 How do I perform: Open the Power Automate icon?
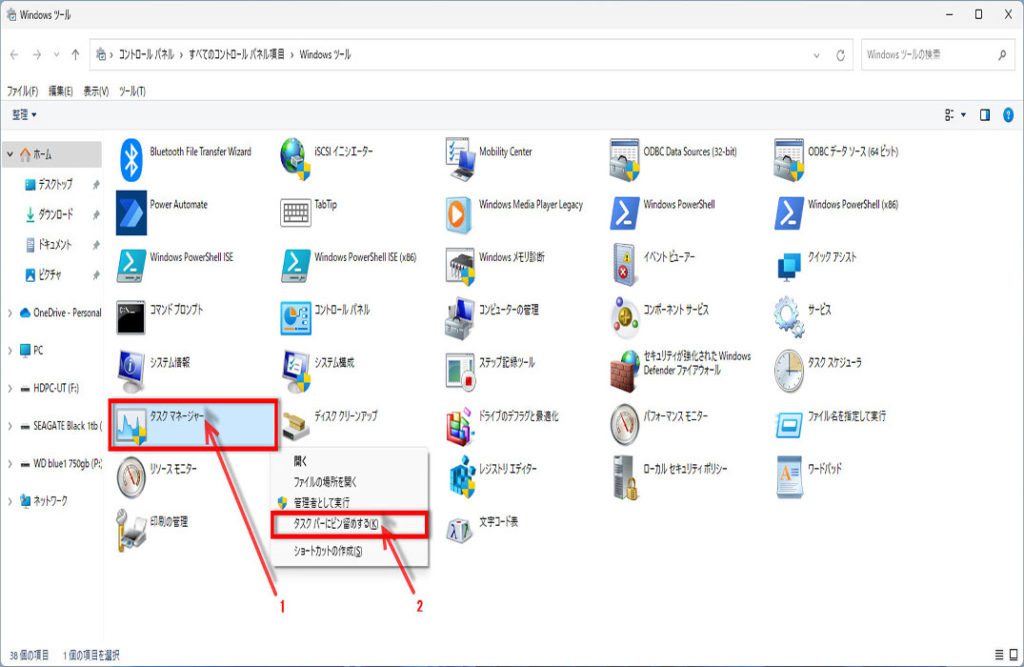click(132, 211)
